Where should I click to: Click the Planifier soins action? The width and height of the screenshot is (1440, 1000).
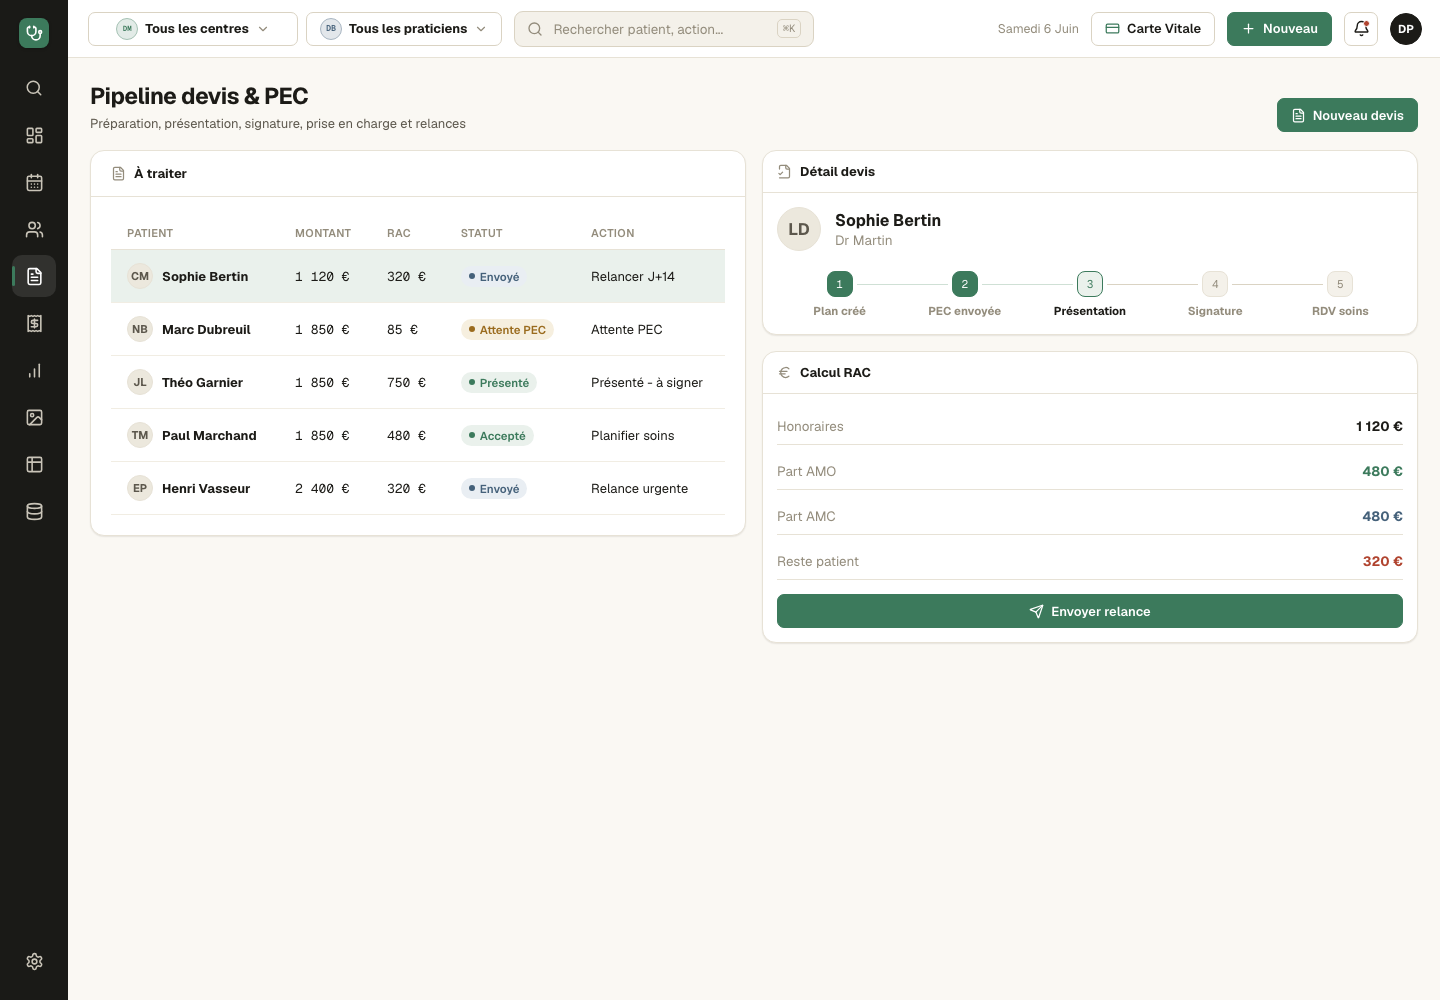[633, 436]
